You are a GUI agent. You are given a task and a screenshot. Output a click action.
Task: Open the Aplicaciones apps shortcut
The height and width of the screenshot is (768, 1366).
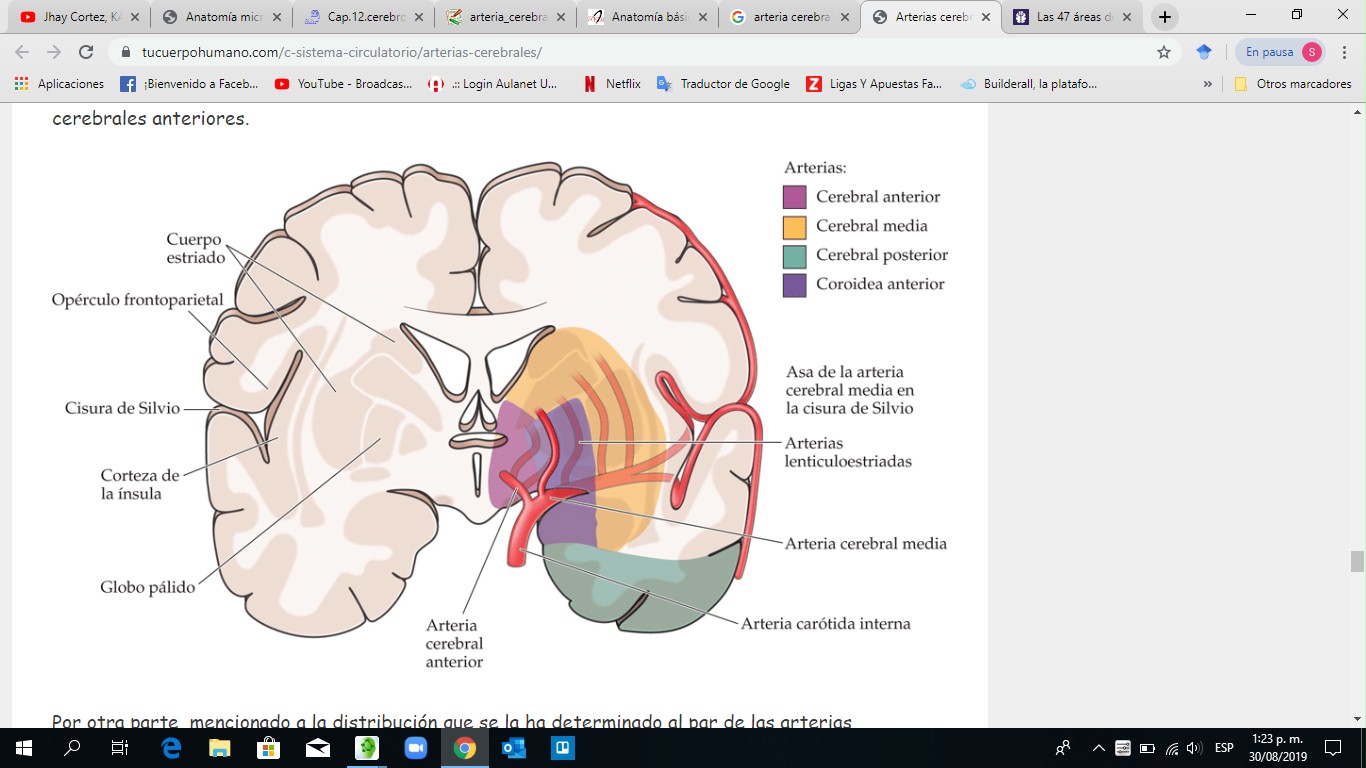point(60,84)
